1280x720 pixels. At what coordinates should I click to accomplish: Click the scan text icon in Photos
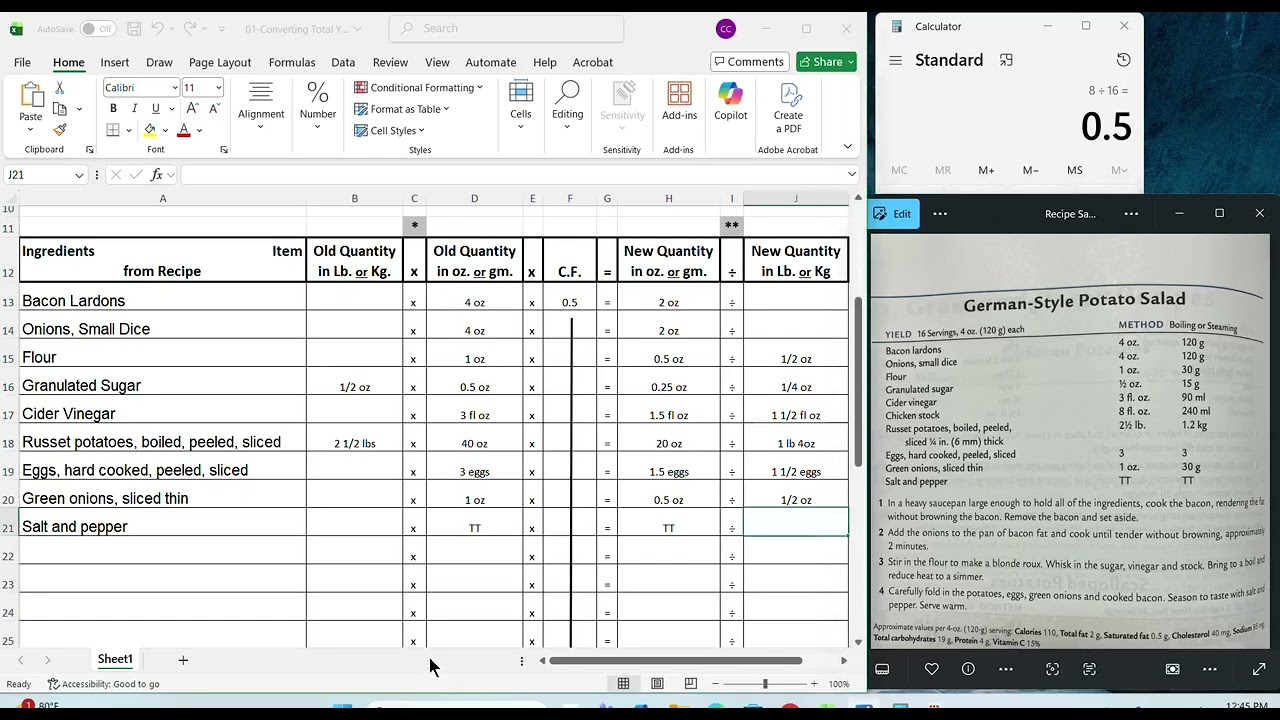[x=1089, y=669]
